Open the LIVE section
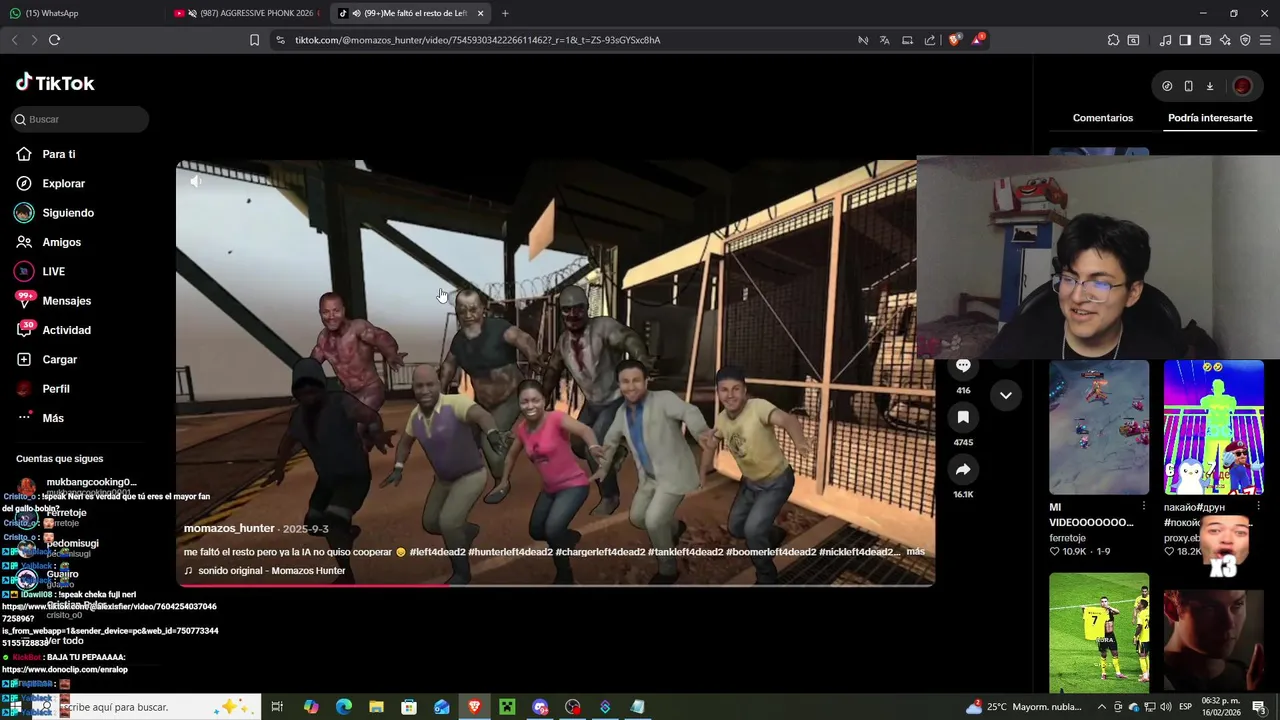Image resolution: width=1280 pixels, height=720 pixels. coord(53,271)
